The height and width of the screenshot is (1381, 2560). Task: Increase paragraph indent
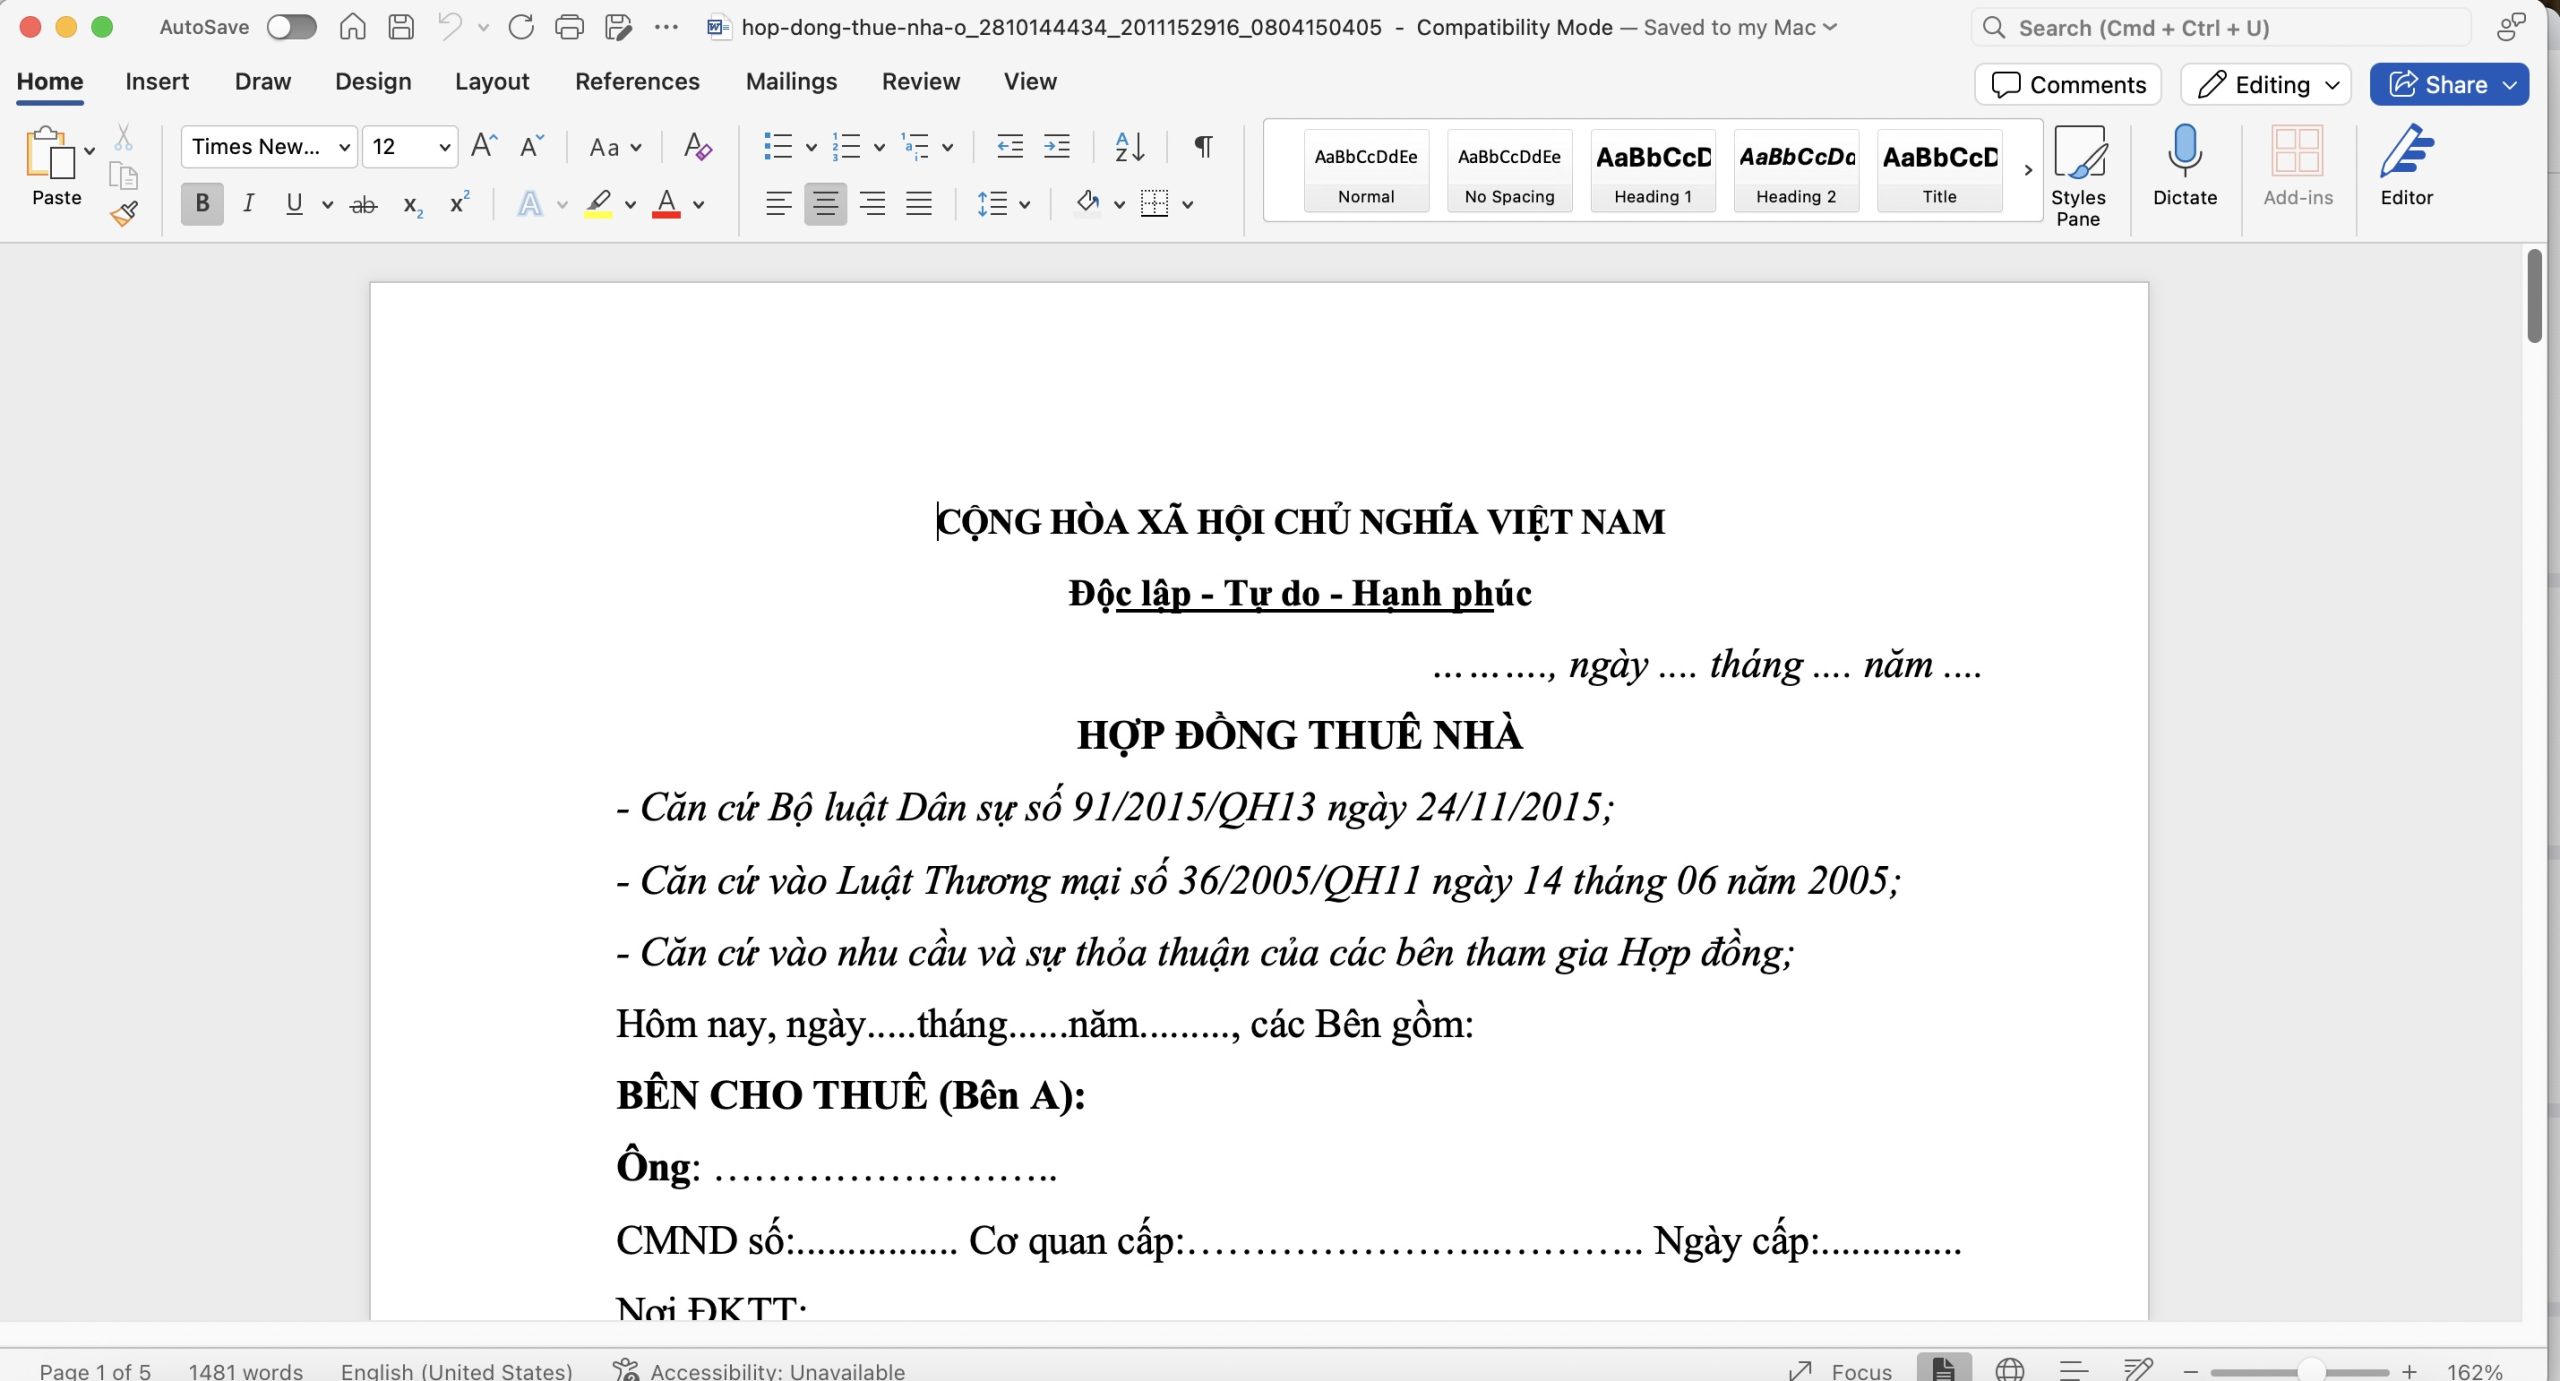tap(1057, 147)
